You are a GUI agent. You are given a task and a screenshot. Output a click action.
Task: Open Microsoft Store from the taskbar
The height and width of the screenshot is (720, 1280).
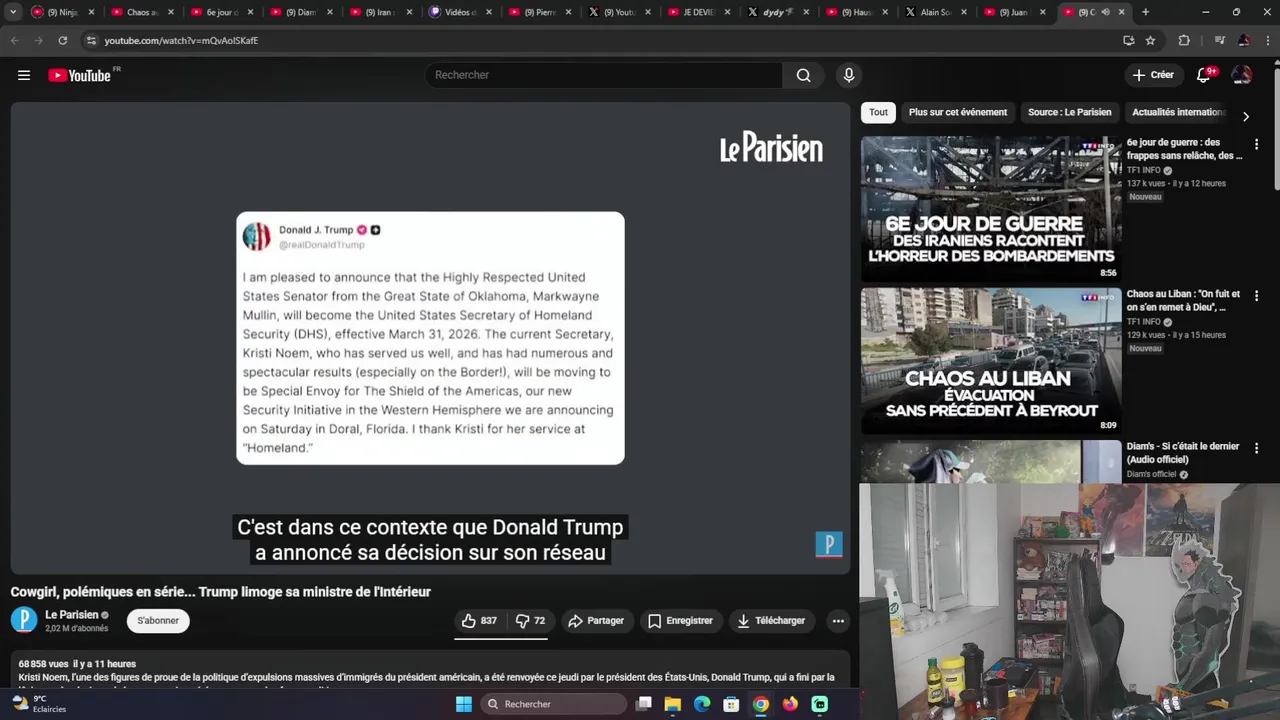731,704
